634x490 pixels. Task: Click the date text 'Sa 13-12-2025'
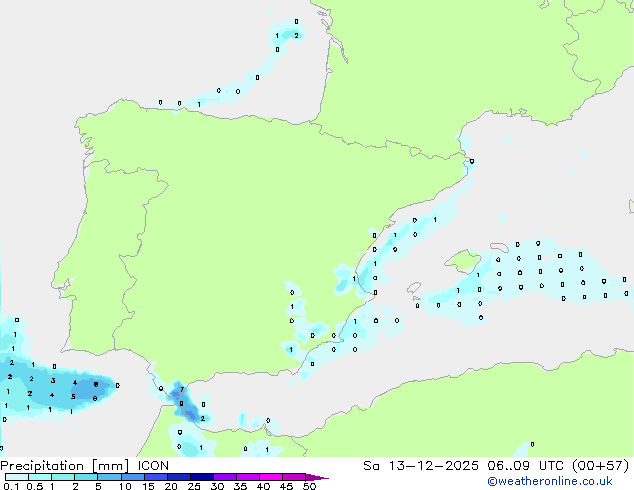tap(421, 466)
